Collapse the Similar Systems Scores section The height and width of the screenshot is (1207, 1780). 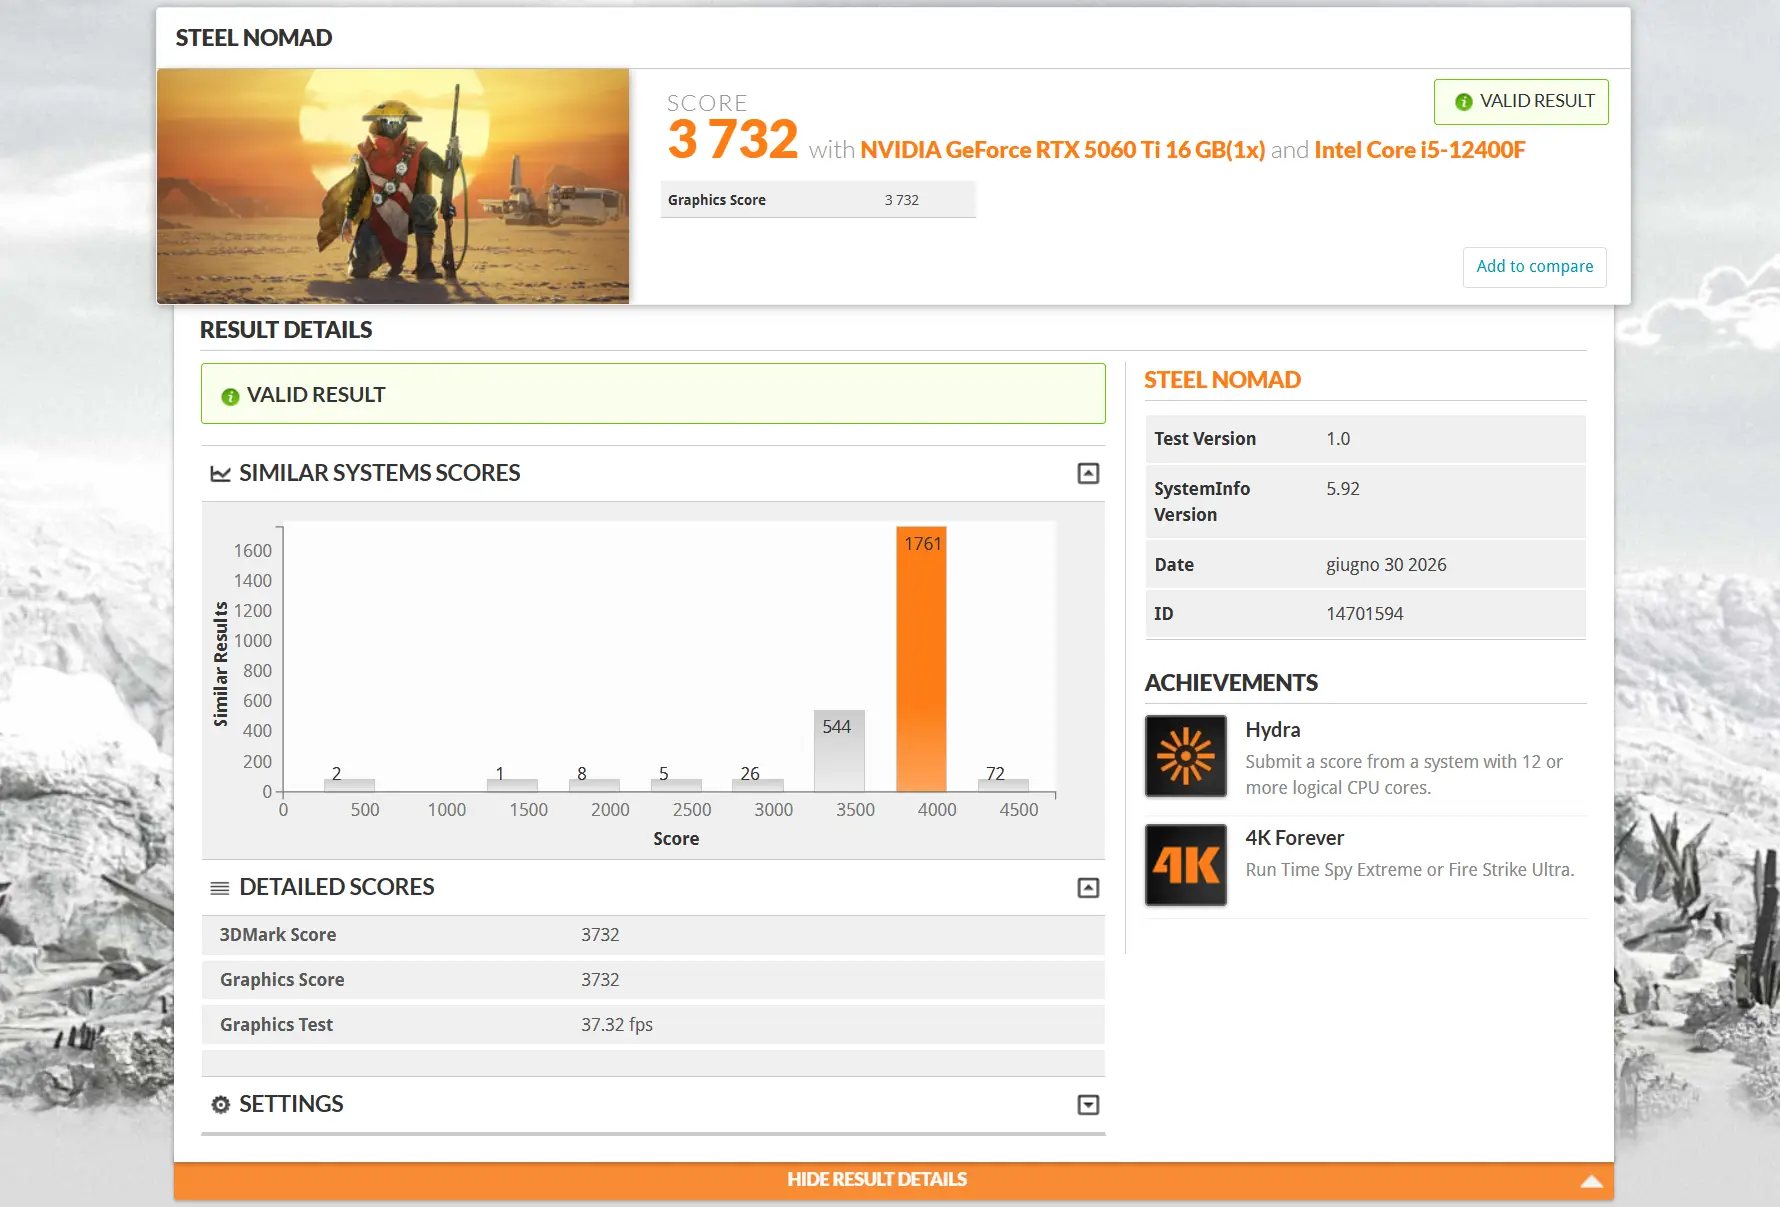(1088, 473)
